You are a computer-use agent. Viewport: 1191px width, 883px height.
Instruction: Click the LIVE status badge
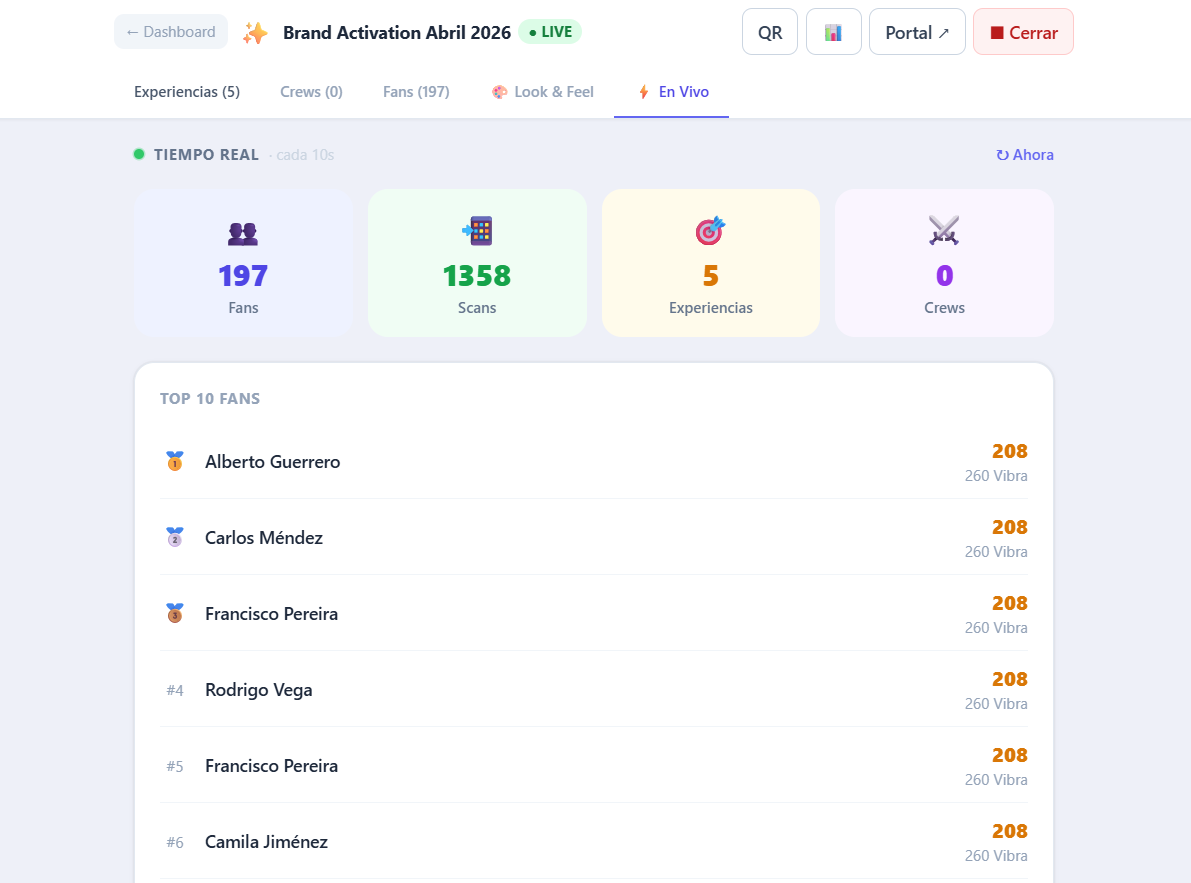coord(550,32)
